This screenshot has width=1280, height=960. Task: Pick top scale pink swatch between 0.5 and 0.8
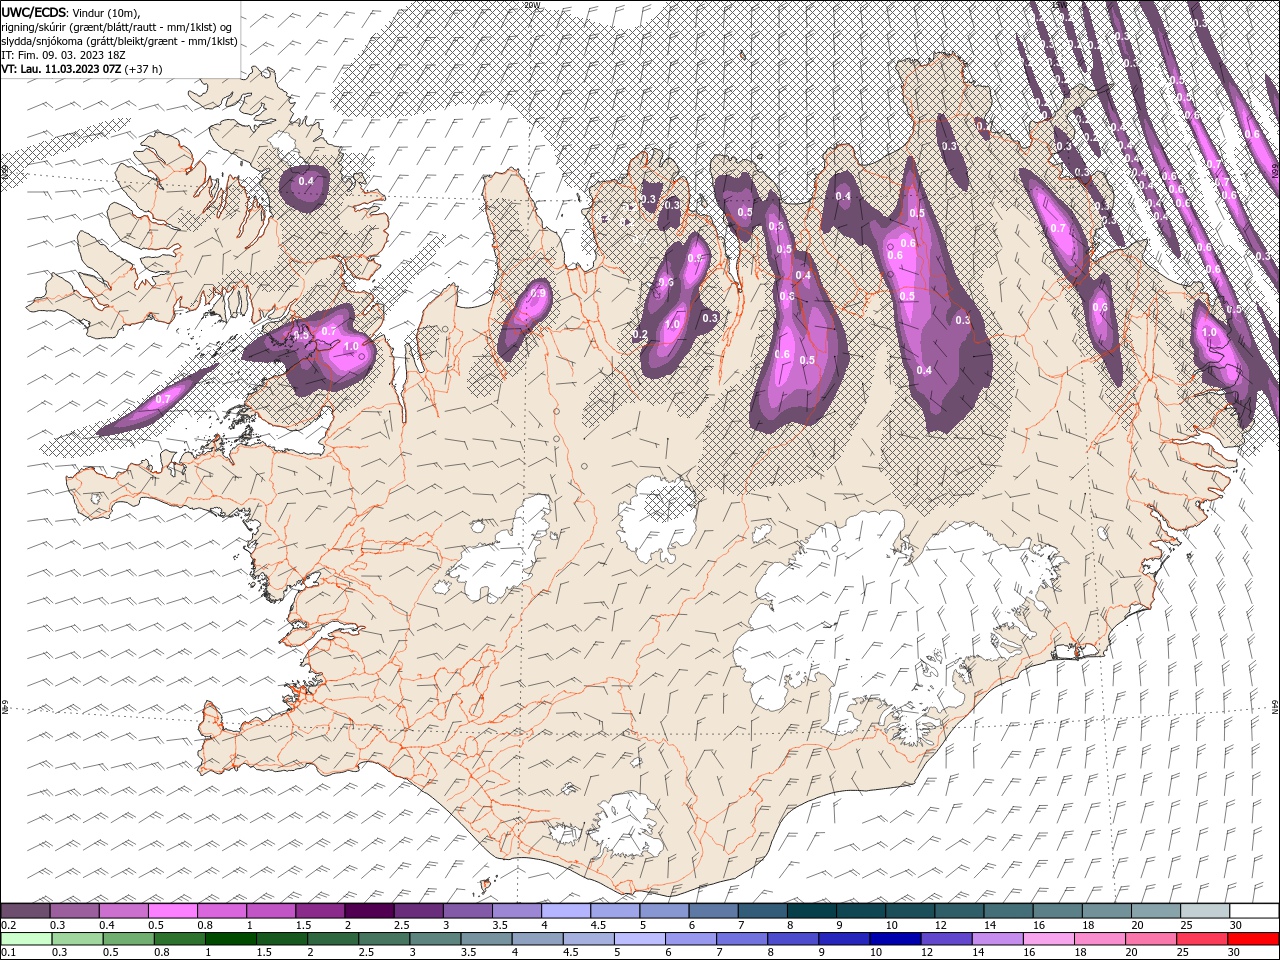pyautogui.click(x=173, y=910)
